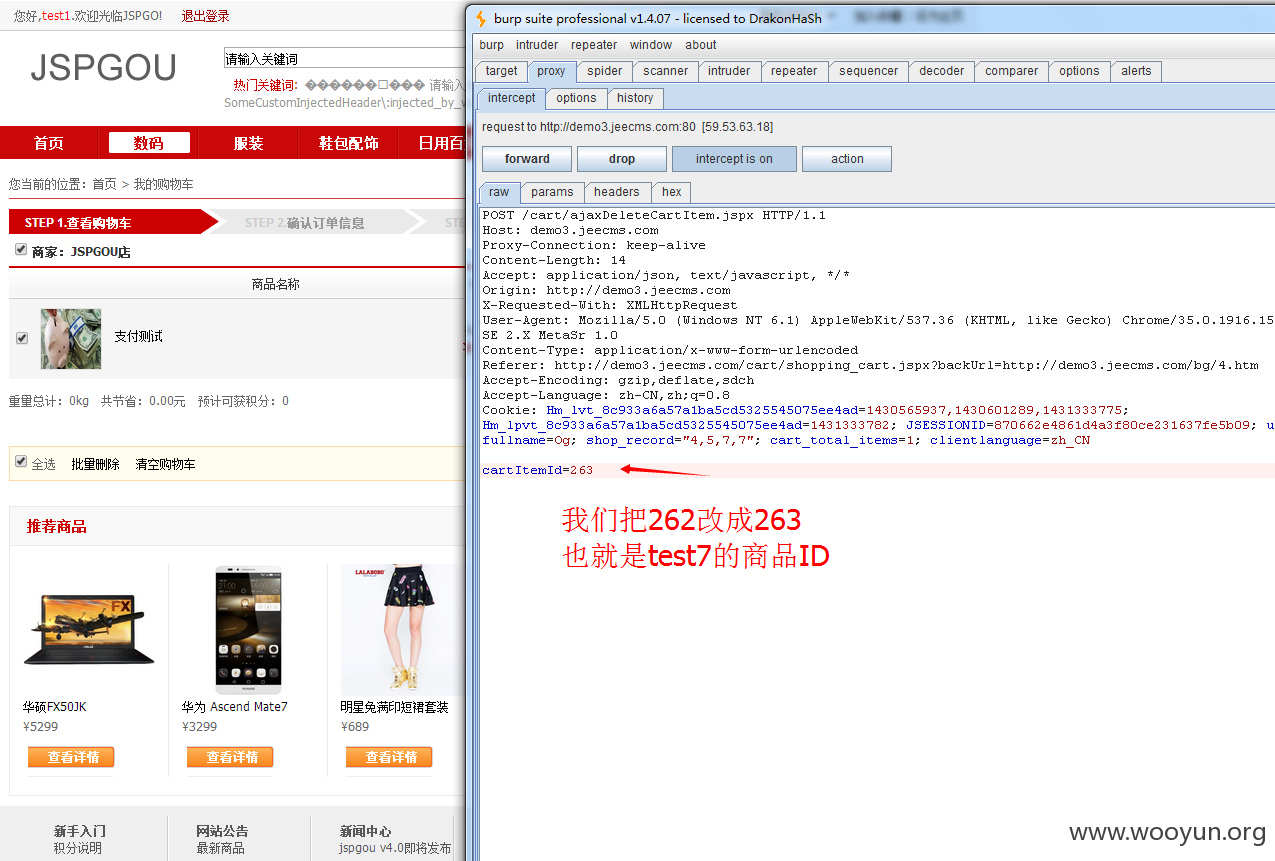The width and height of the screenshot is (1275, 861).
Task: Select the raw view tab
Action: [x=499, y=192]
